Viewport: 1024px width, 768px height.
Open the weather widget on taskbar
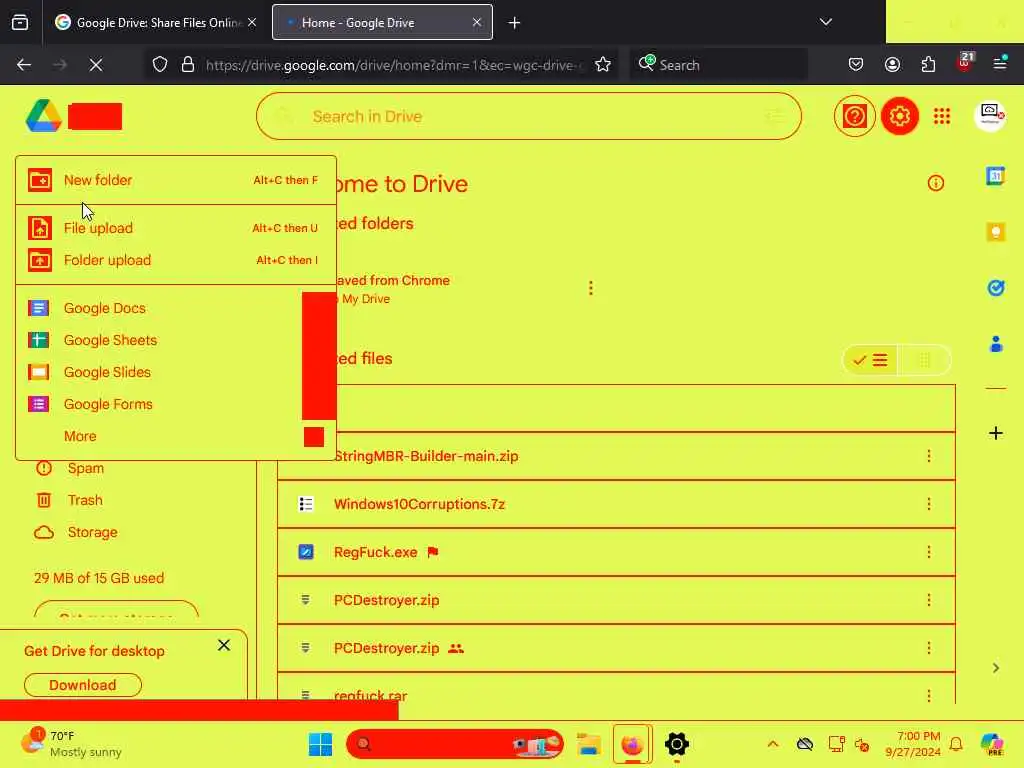(x=71, y=744)
